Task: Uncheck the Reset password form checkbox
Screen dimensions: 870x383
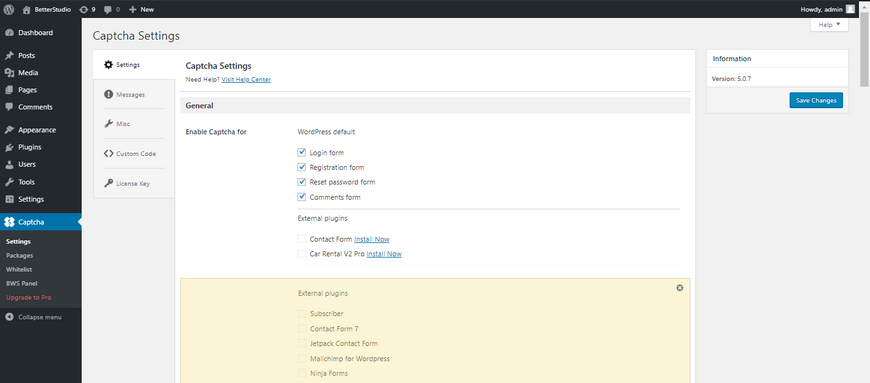Action: tap(302, 182)
